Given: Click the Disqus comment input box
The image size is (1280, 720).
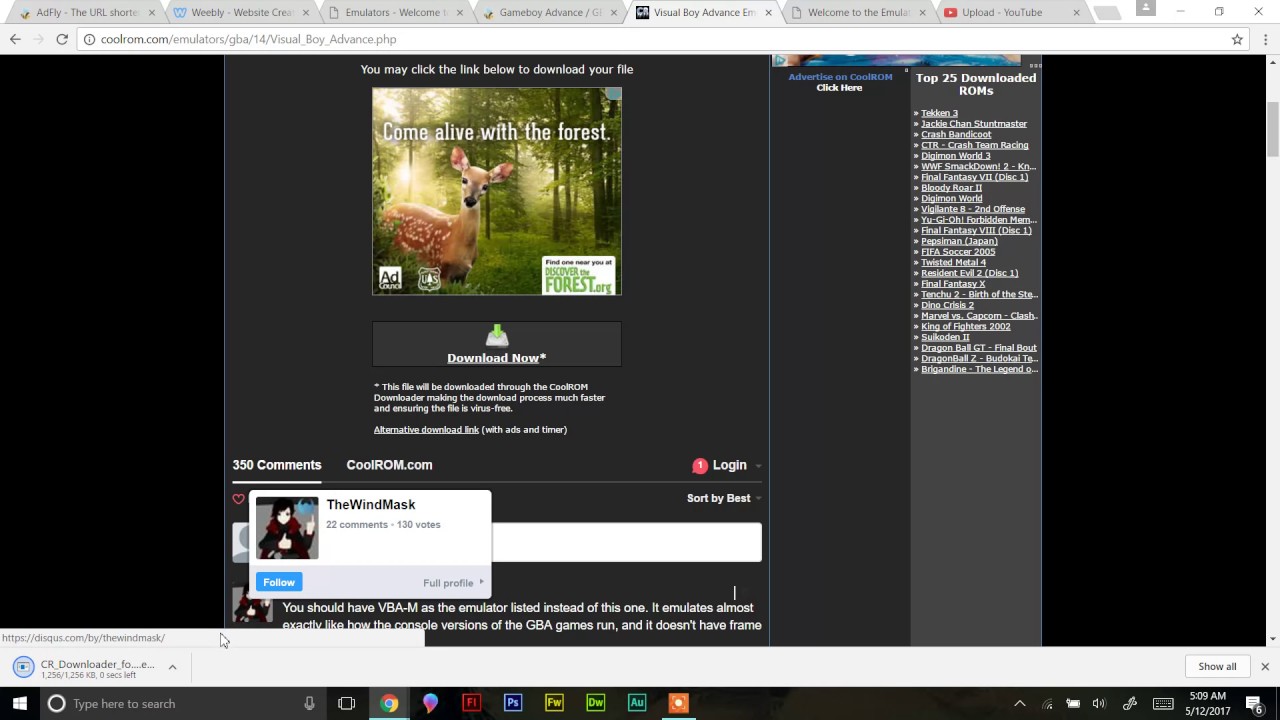Looking at the screenshot, I should pyautogui.click(x=626, y=542).
